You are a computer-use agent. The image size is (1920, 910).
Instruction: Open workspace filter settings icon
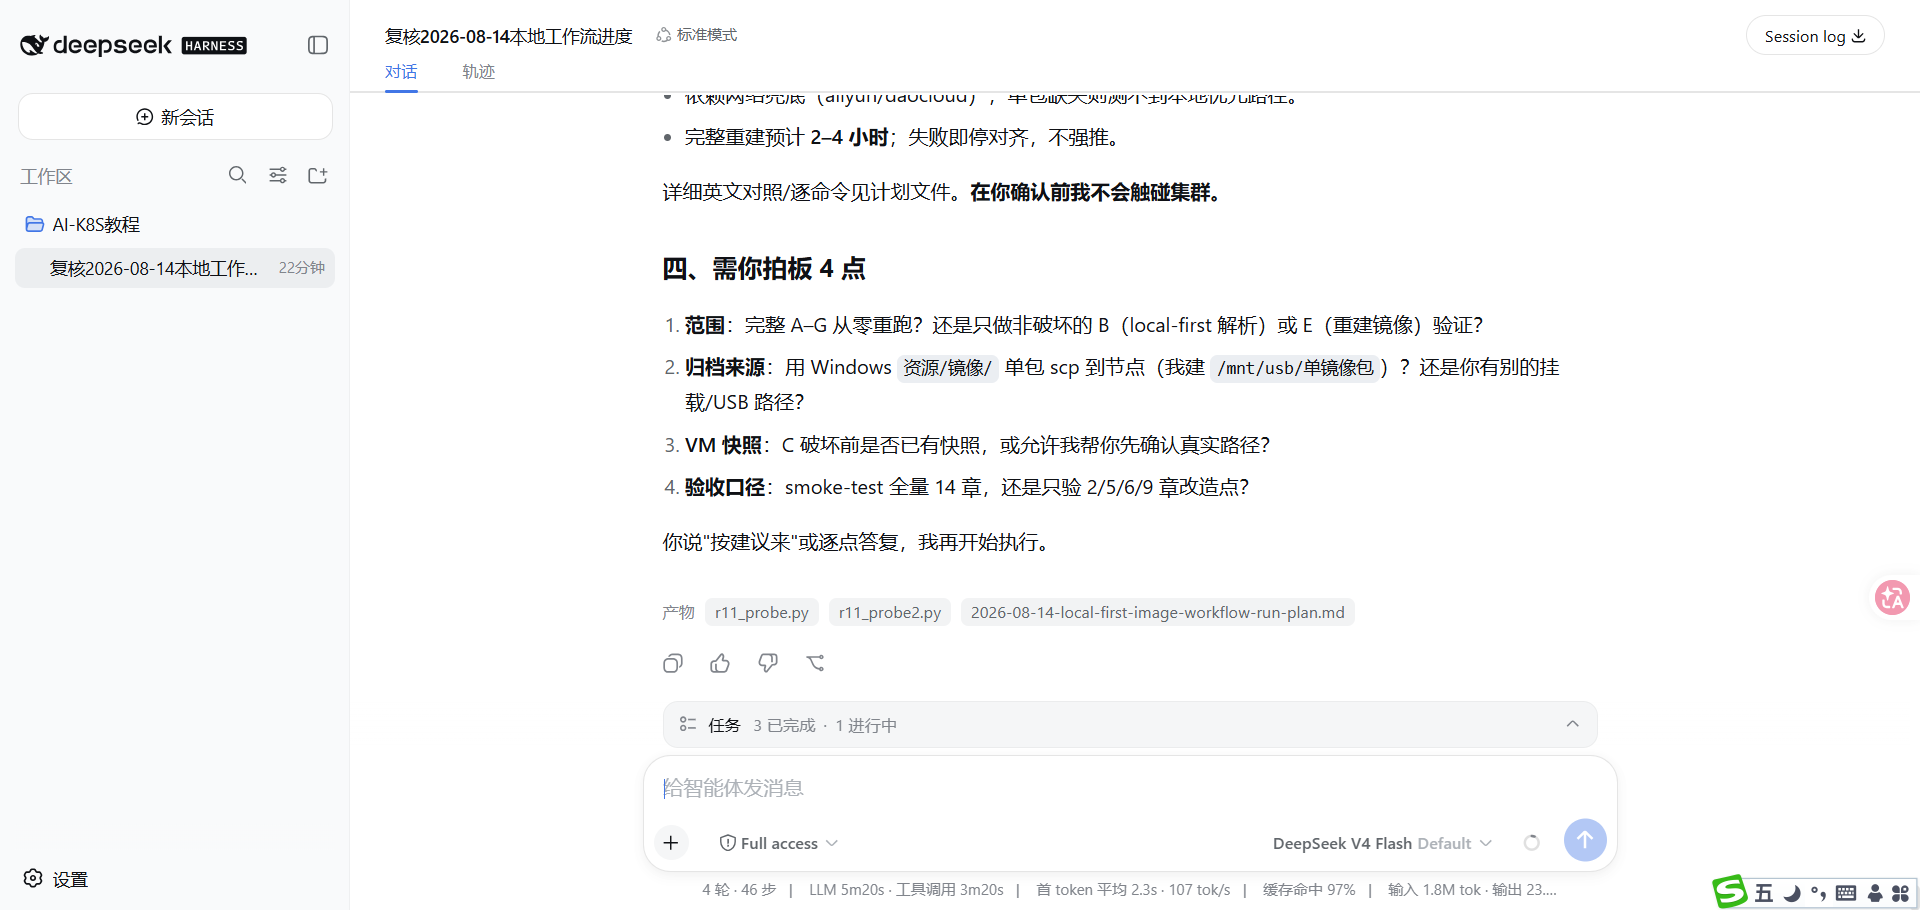[278, 175]
